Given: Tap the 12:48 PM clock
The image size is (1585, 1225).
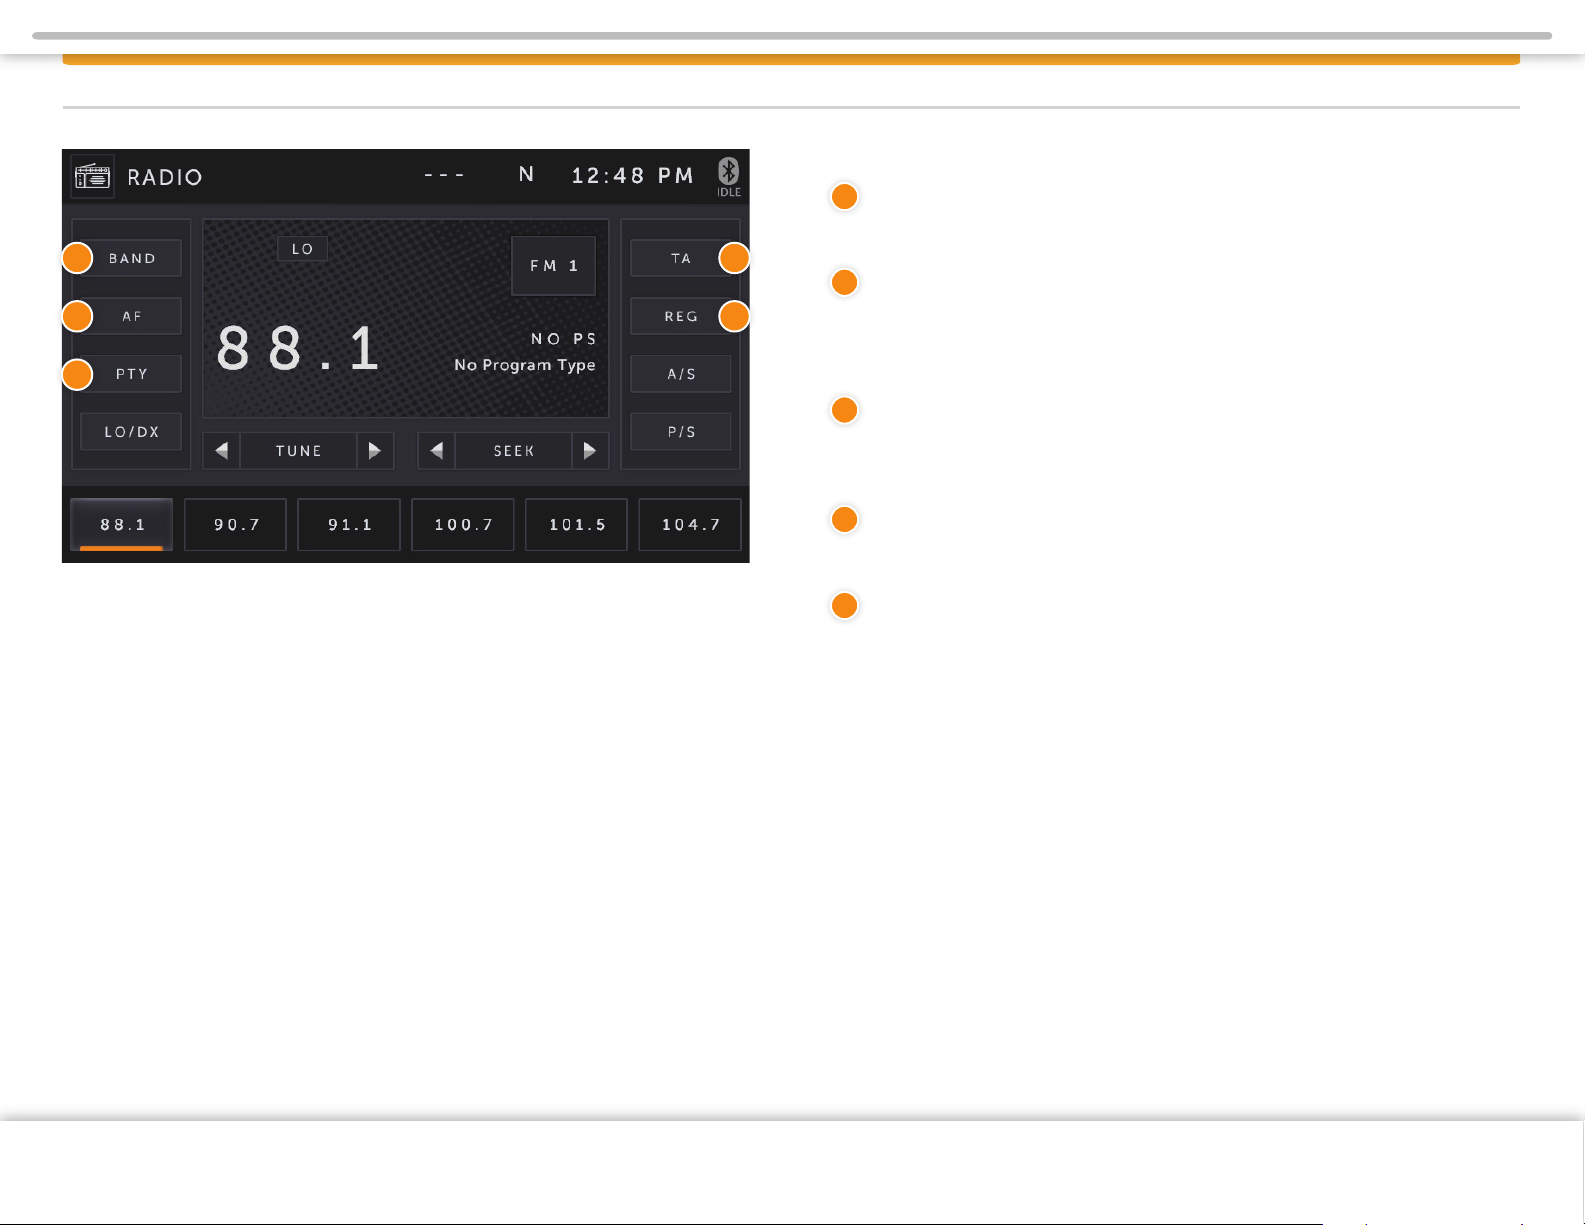Looking at the screenshot, I should 632,176.
